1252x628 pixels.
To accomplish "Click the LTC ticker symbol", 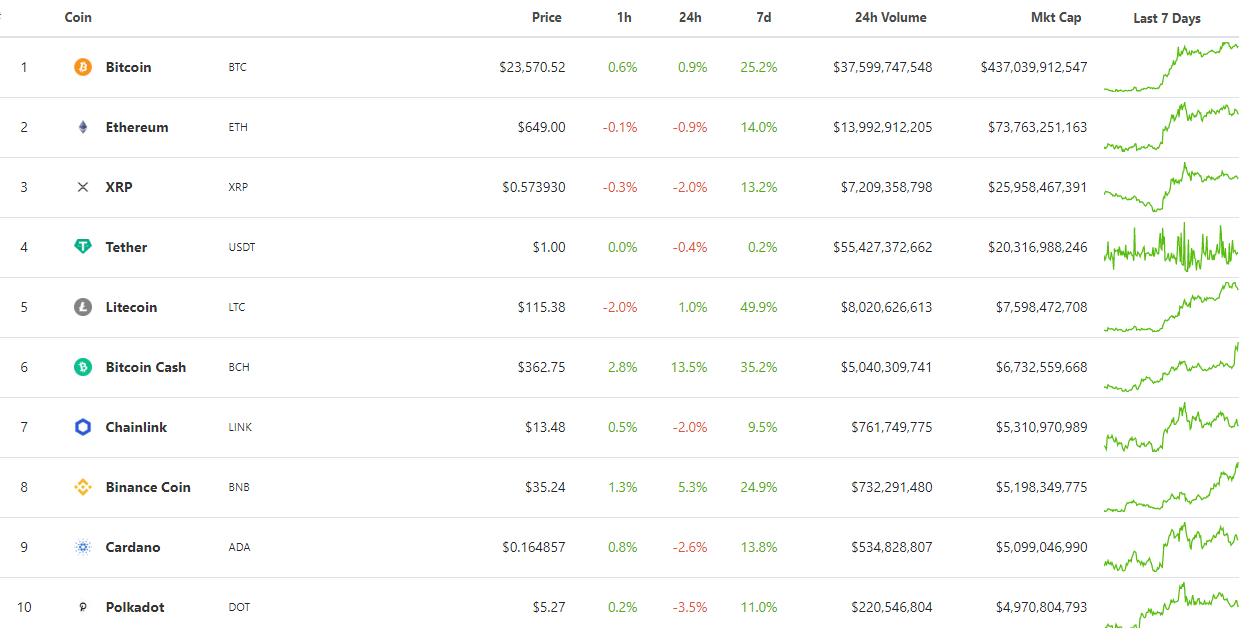I will click(237, 307).
